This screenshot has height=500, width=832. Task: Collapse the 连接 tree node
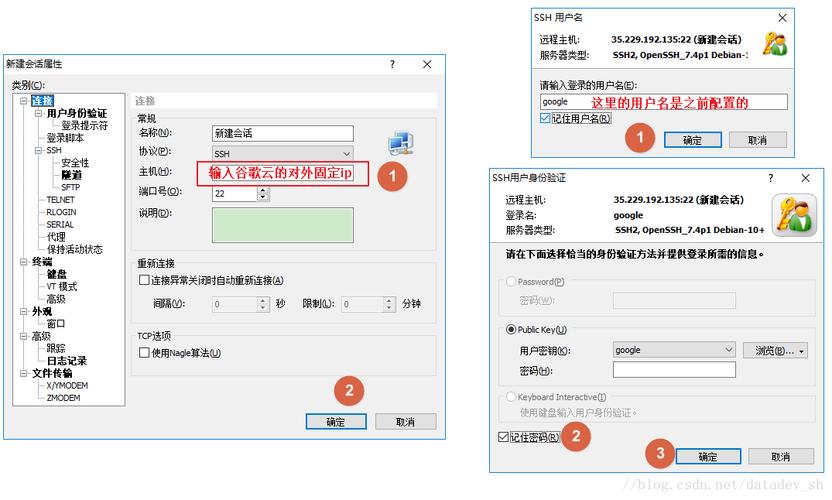(23, 100)
